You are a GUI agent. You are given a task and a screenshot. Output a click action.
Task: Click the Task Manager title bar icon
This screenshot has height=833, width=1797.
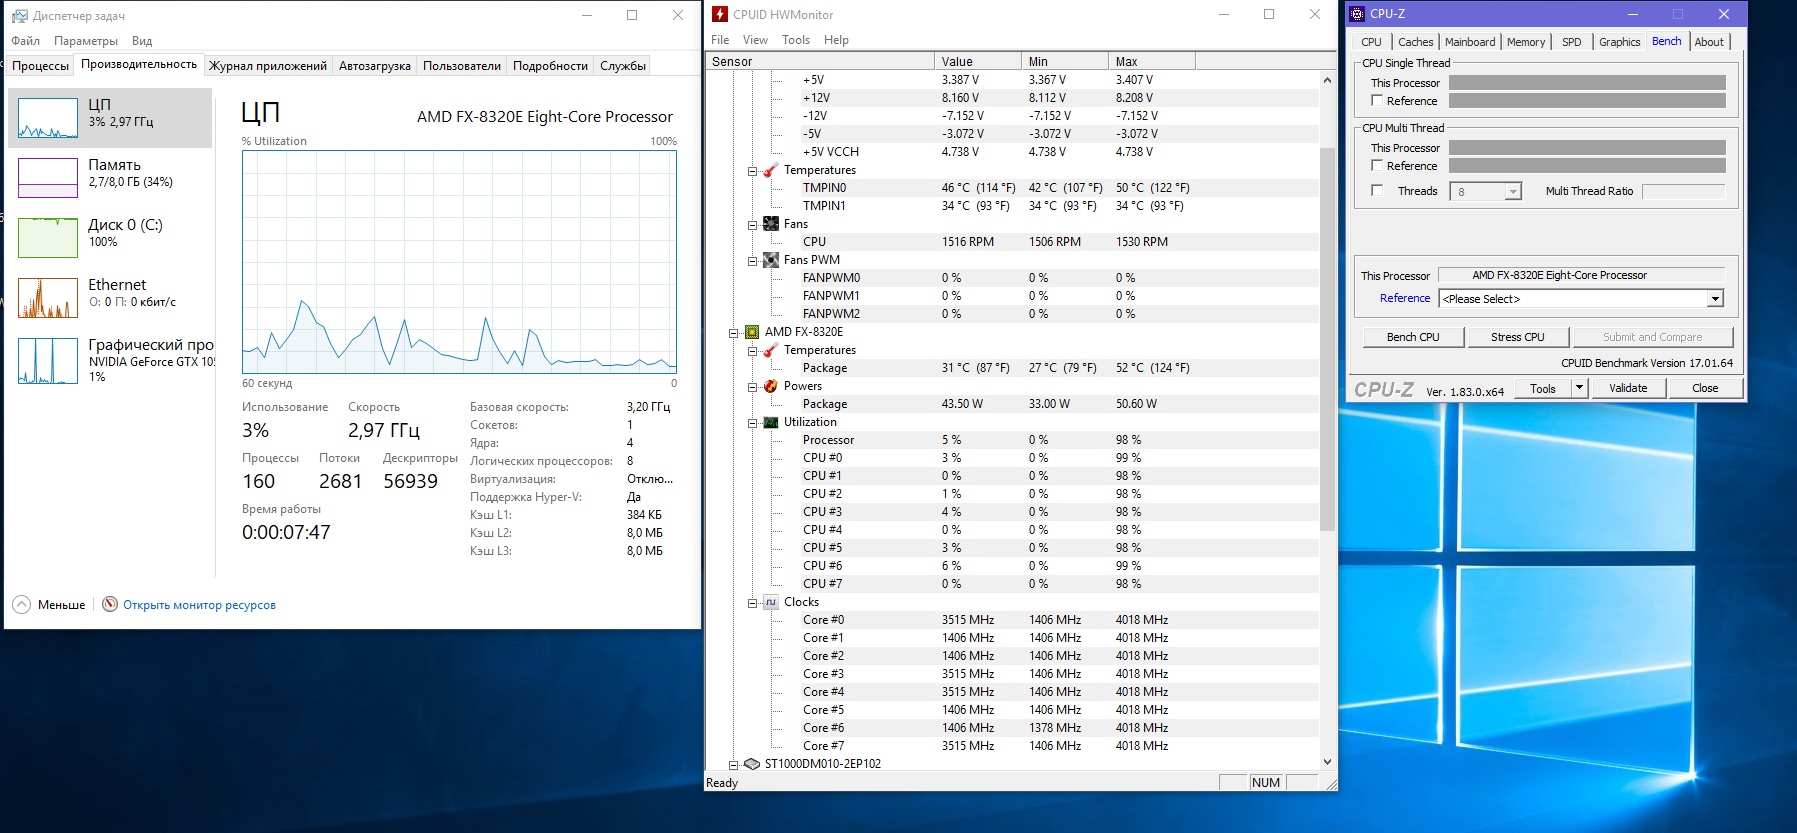tap(20, 16)
